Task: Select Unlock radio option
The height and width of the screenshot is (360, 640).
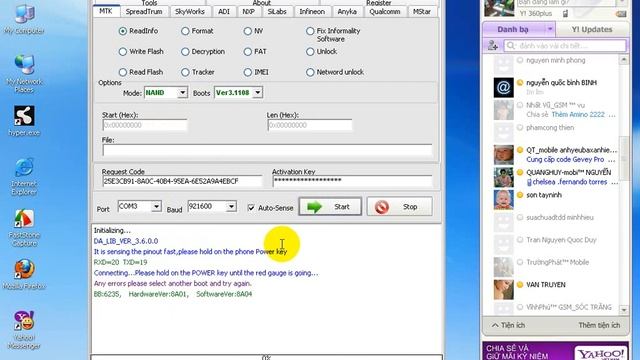Action: tap(310, 52)
